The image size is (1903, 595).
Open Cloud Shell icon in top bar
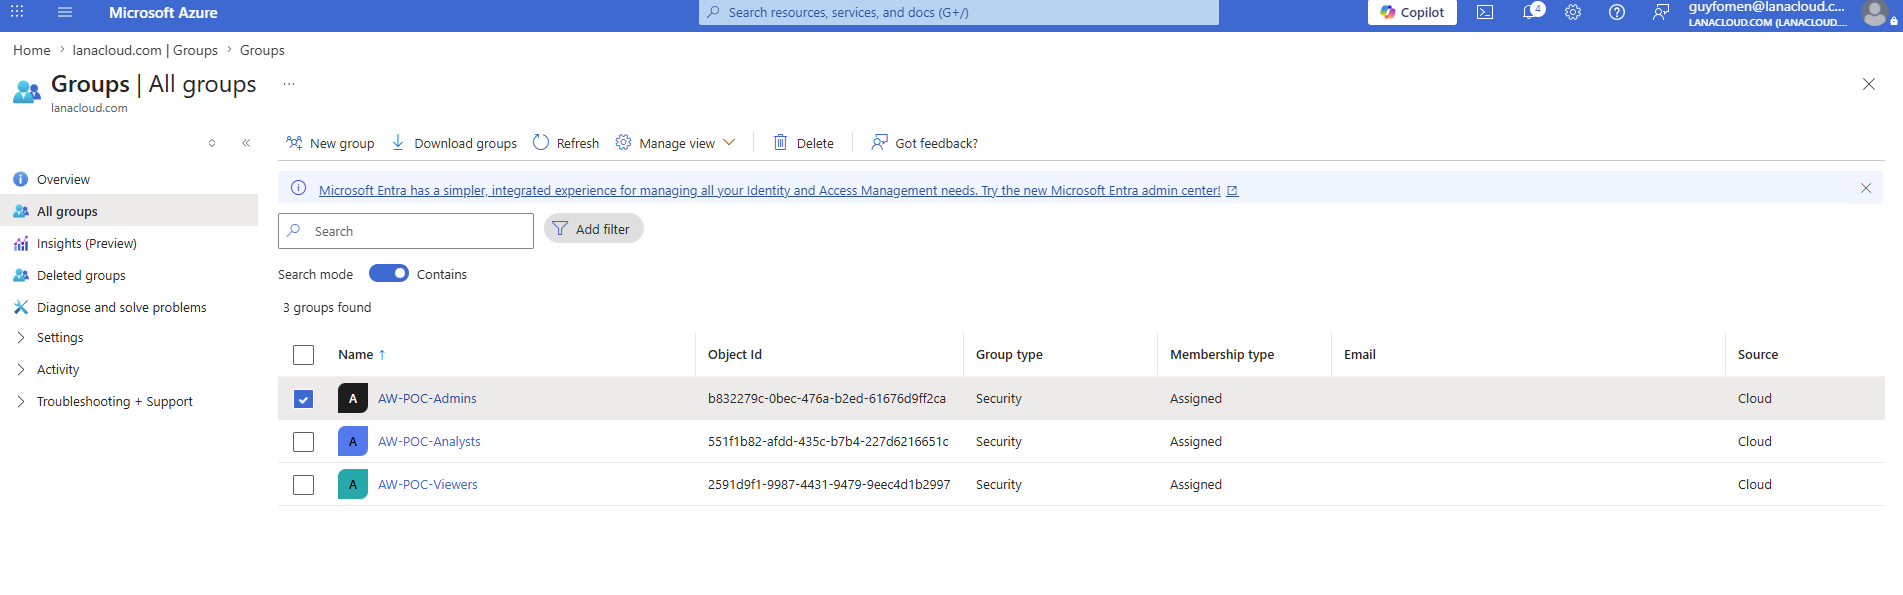[x=1485, y=12]
